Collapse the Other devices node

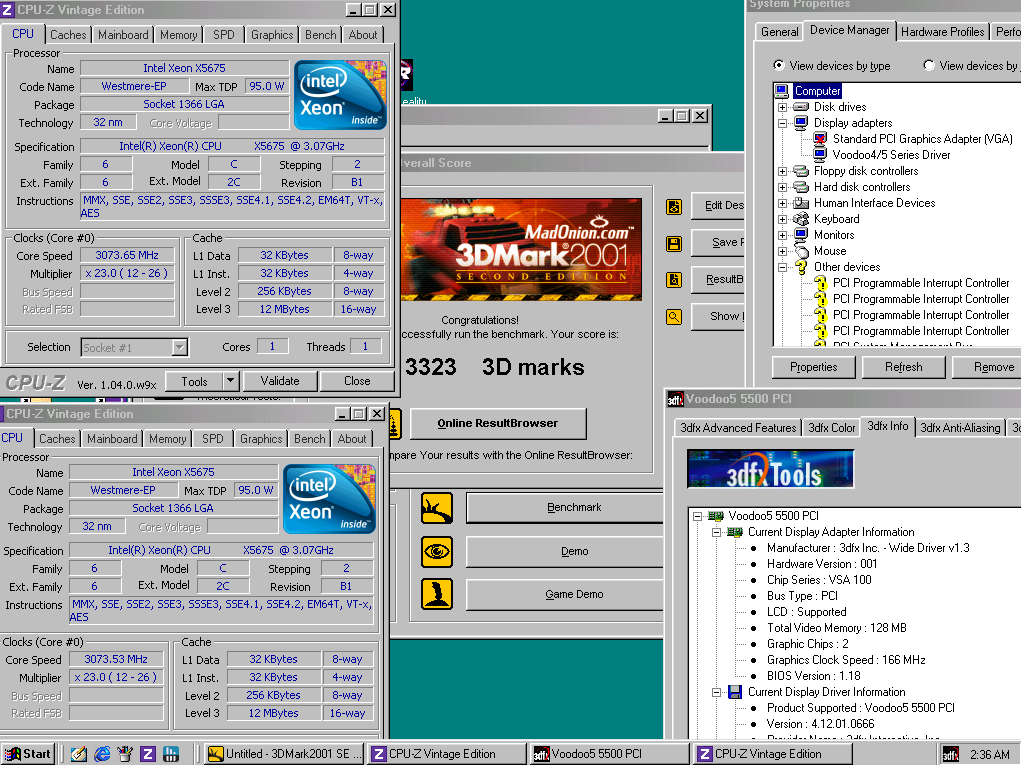pyautogui.click(x=783, y=267)
